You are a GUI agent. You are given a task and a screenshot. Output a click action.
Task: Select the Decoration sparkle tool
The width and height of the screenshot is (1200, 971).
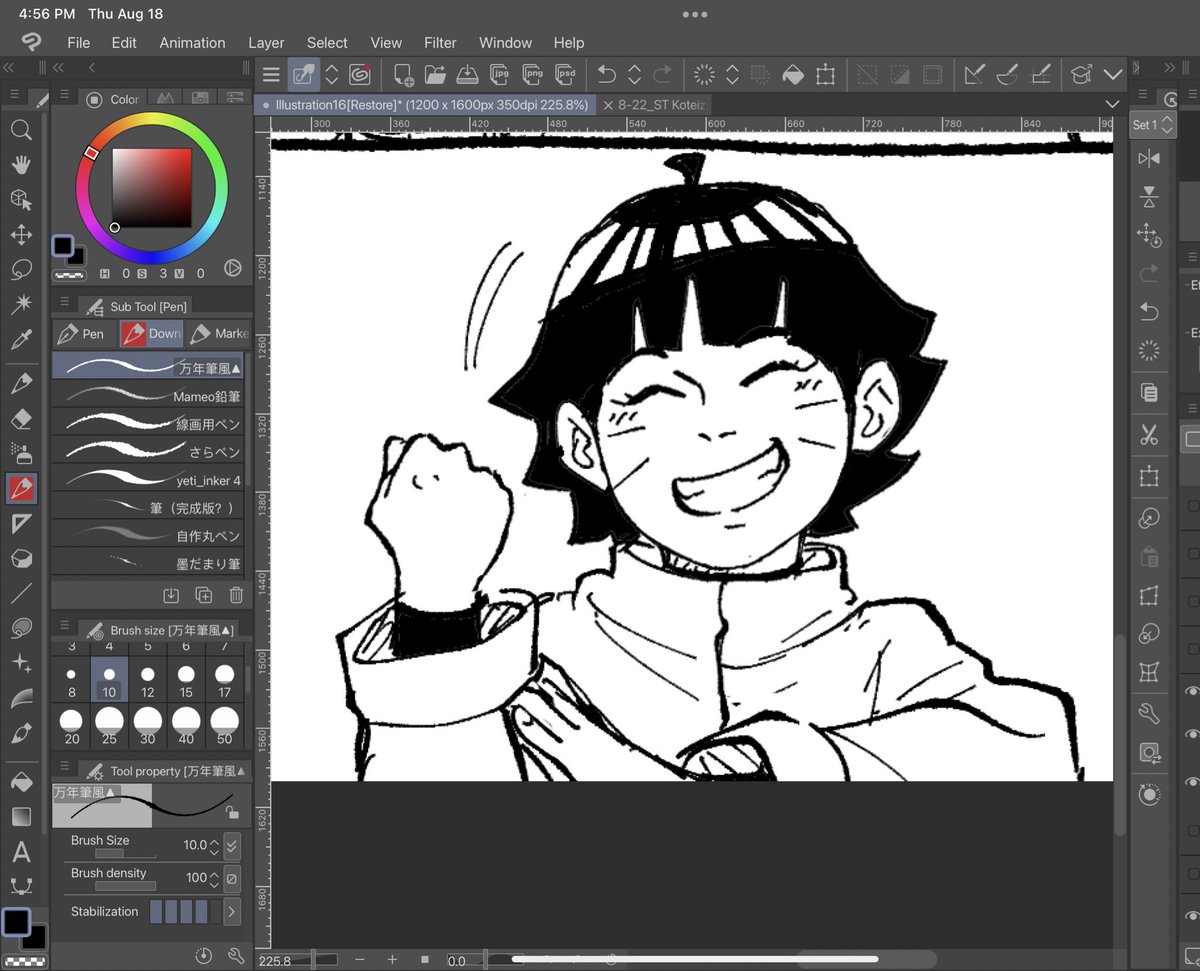click(x=21, y=663)
